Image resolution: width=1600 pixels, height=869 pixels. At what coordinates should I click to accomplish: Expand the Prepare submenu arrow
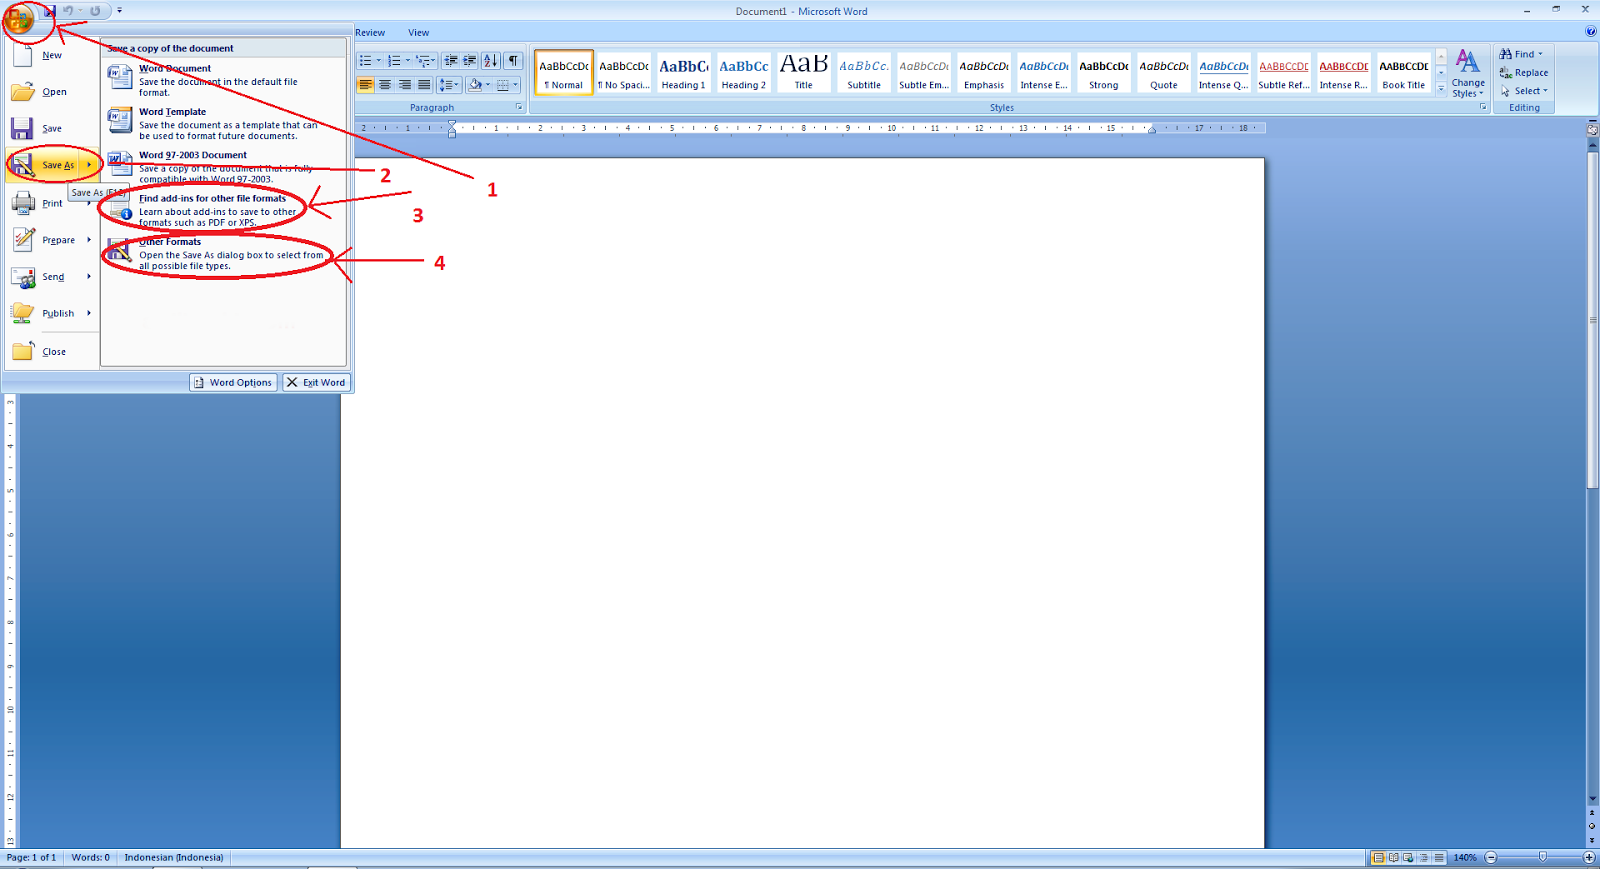89,240
